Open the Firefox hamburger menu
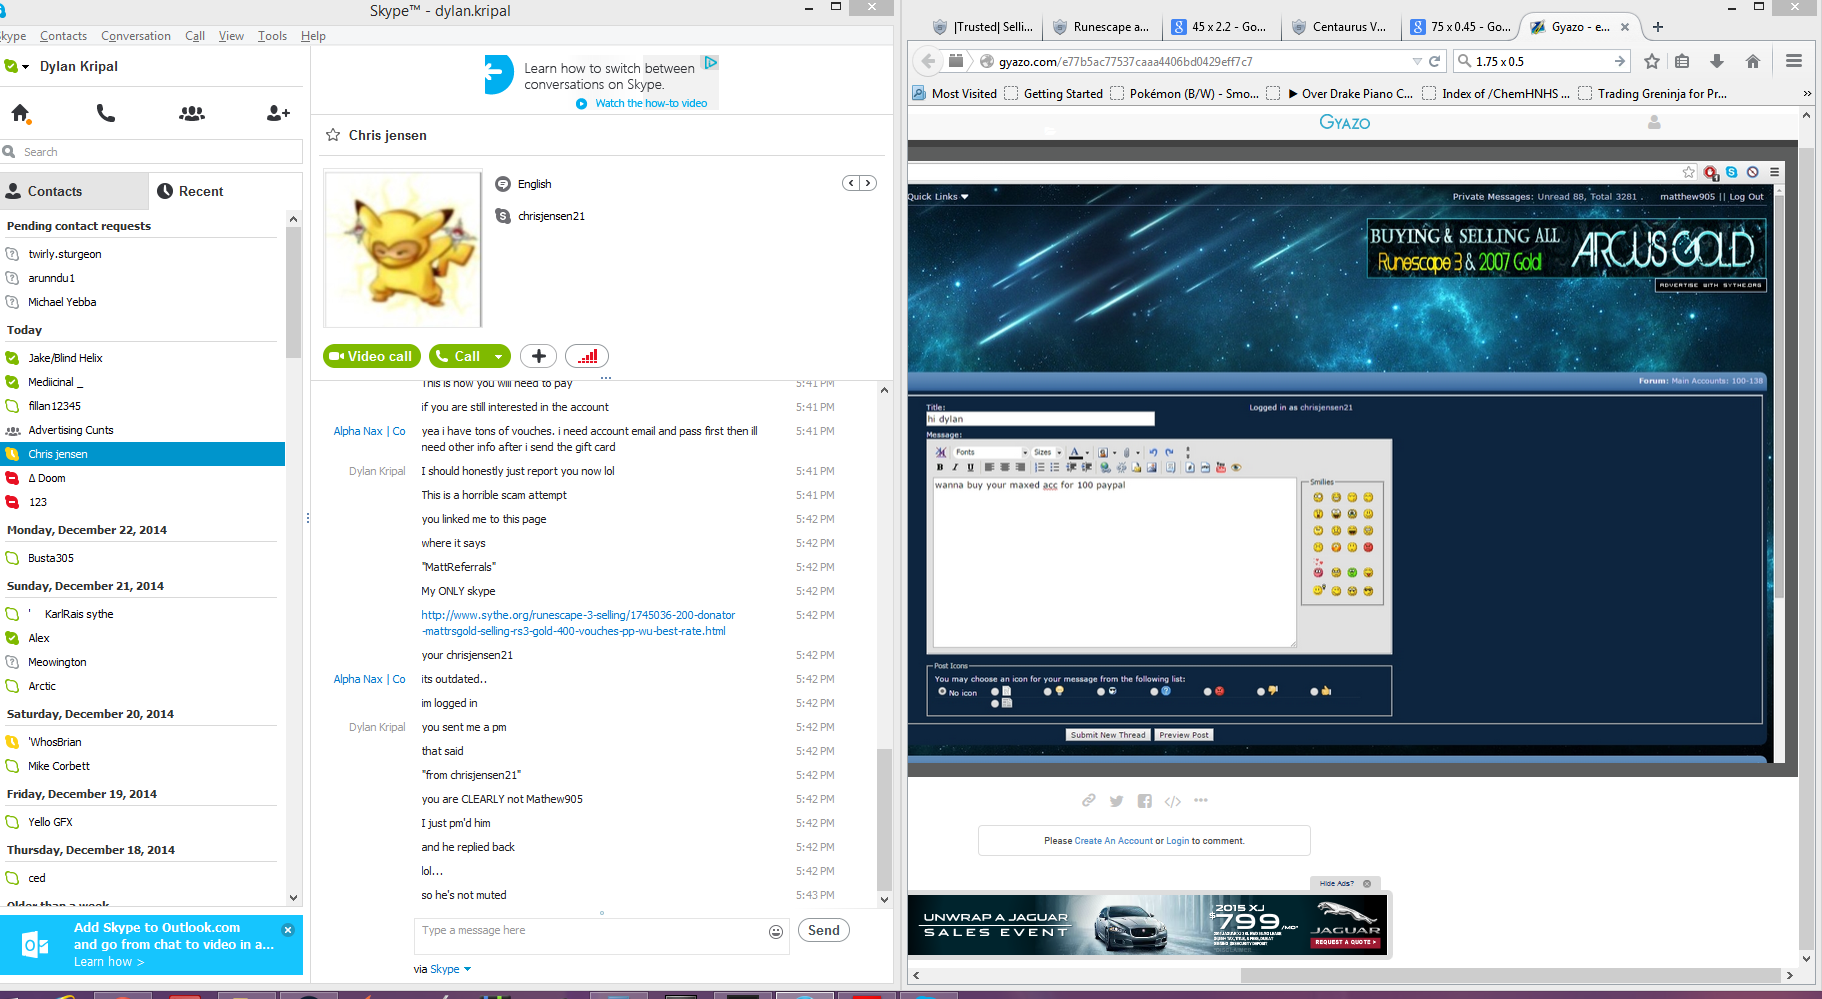Screen dimensions: 1822x999 tap(1794, 61)
